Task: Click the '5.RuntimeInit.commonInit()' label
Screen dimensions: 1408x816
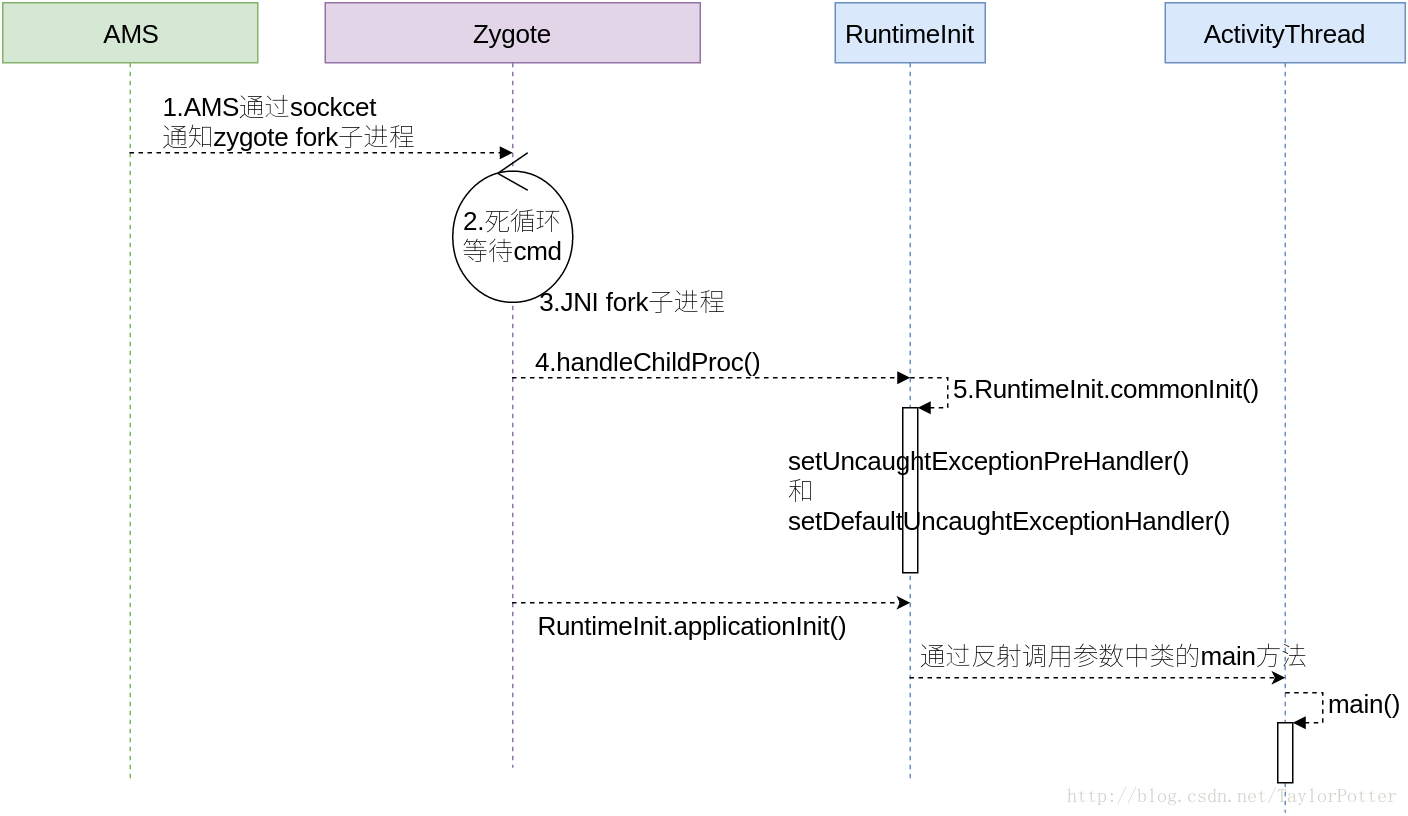Action: click(1106, 389)
